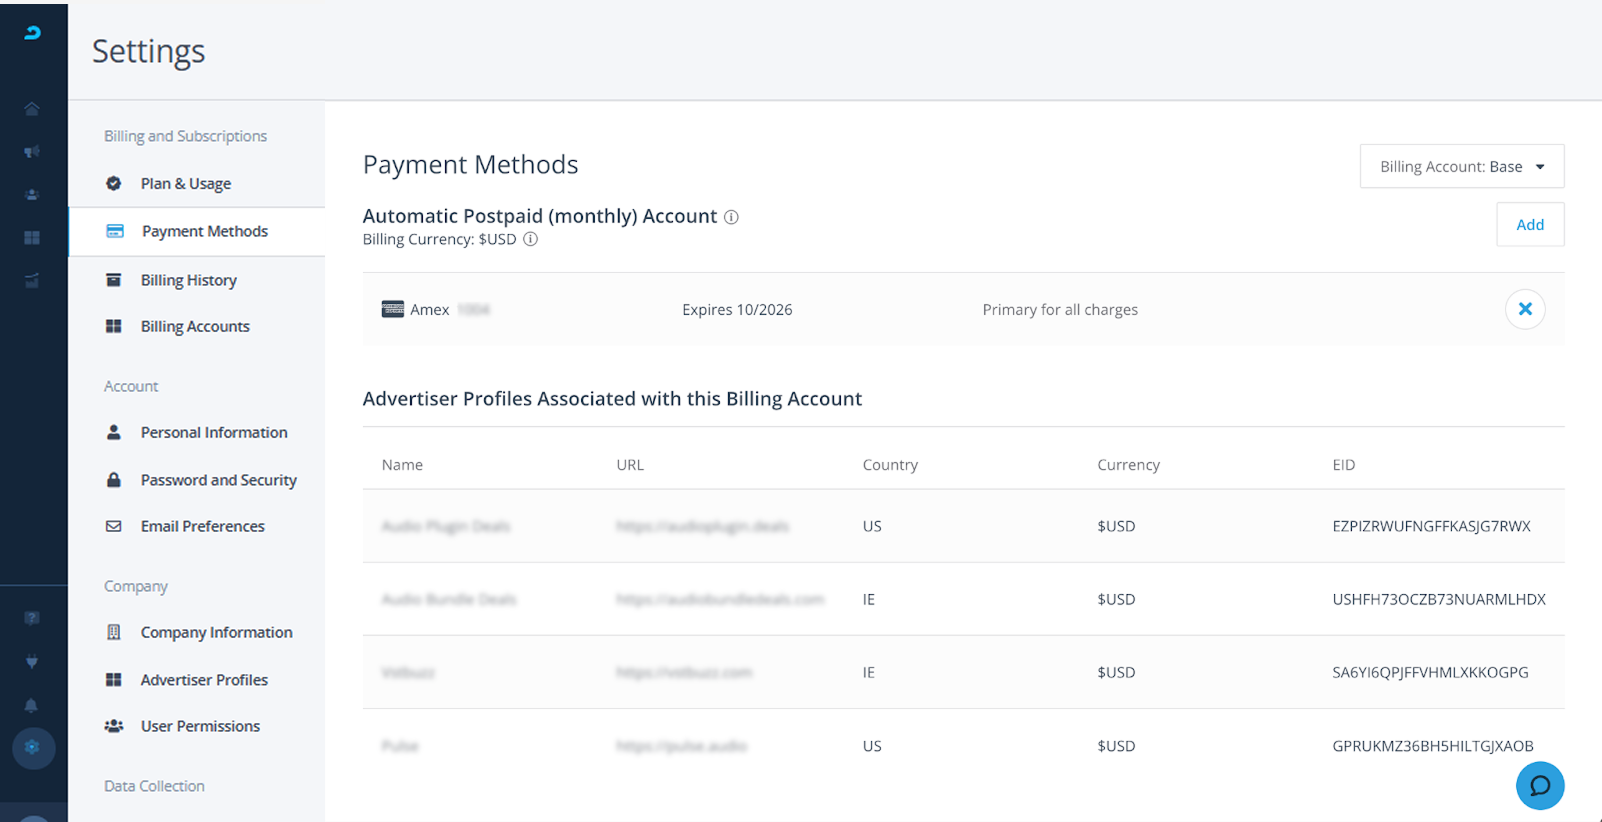The width and height of the screenshot is (1602, 822).
Task: Expand the Billing Account: Base dropdown
Action: 1461,167
